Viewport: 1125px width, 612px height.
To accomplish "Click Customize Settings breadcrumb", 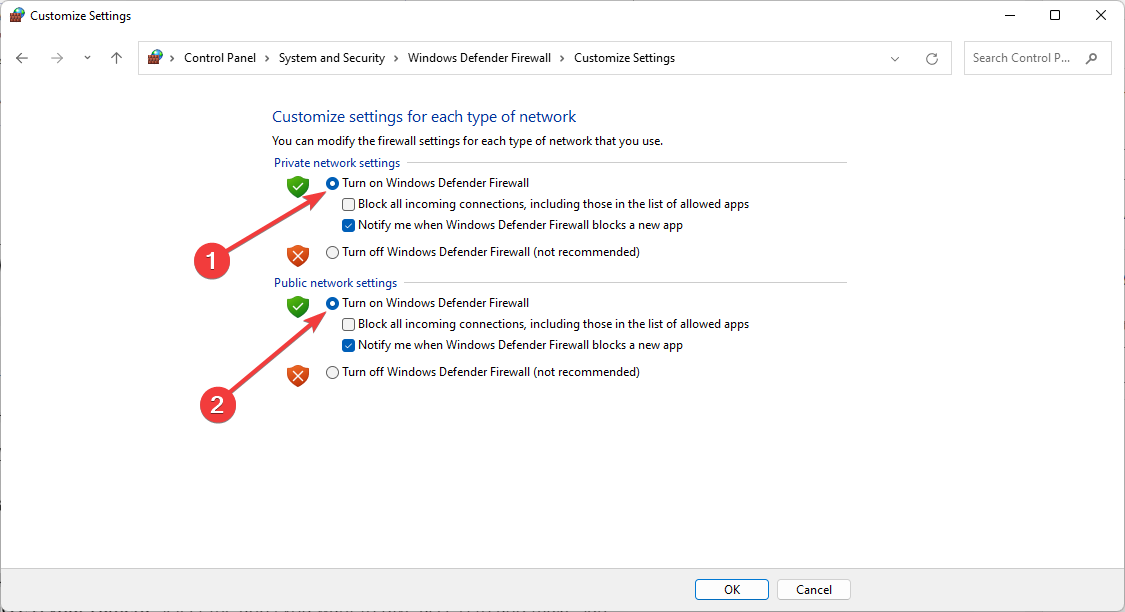I will tap(624, 58).
